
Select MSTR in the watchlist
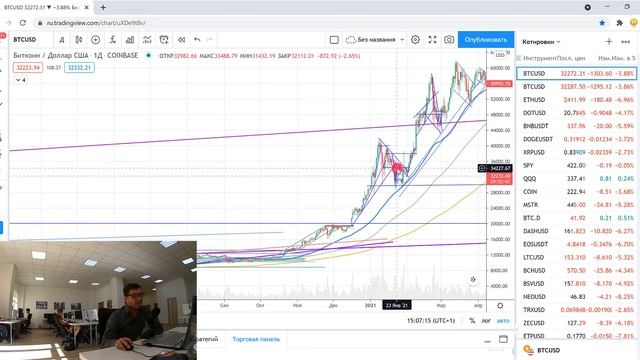[576, 204]
